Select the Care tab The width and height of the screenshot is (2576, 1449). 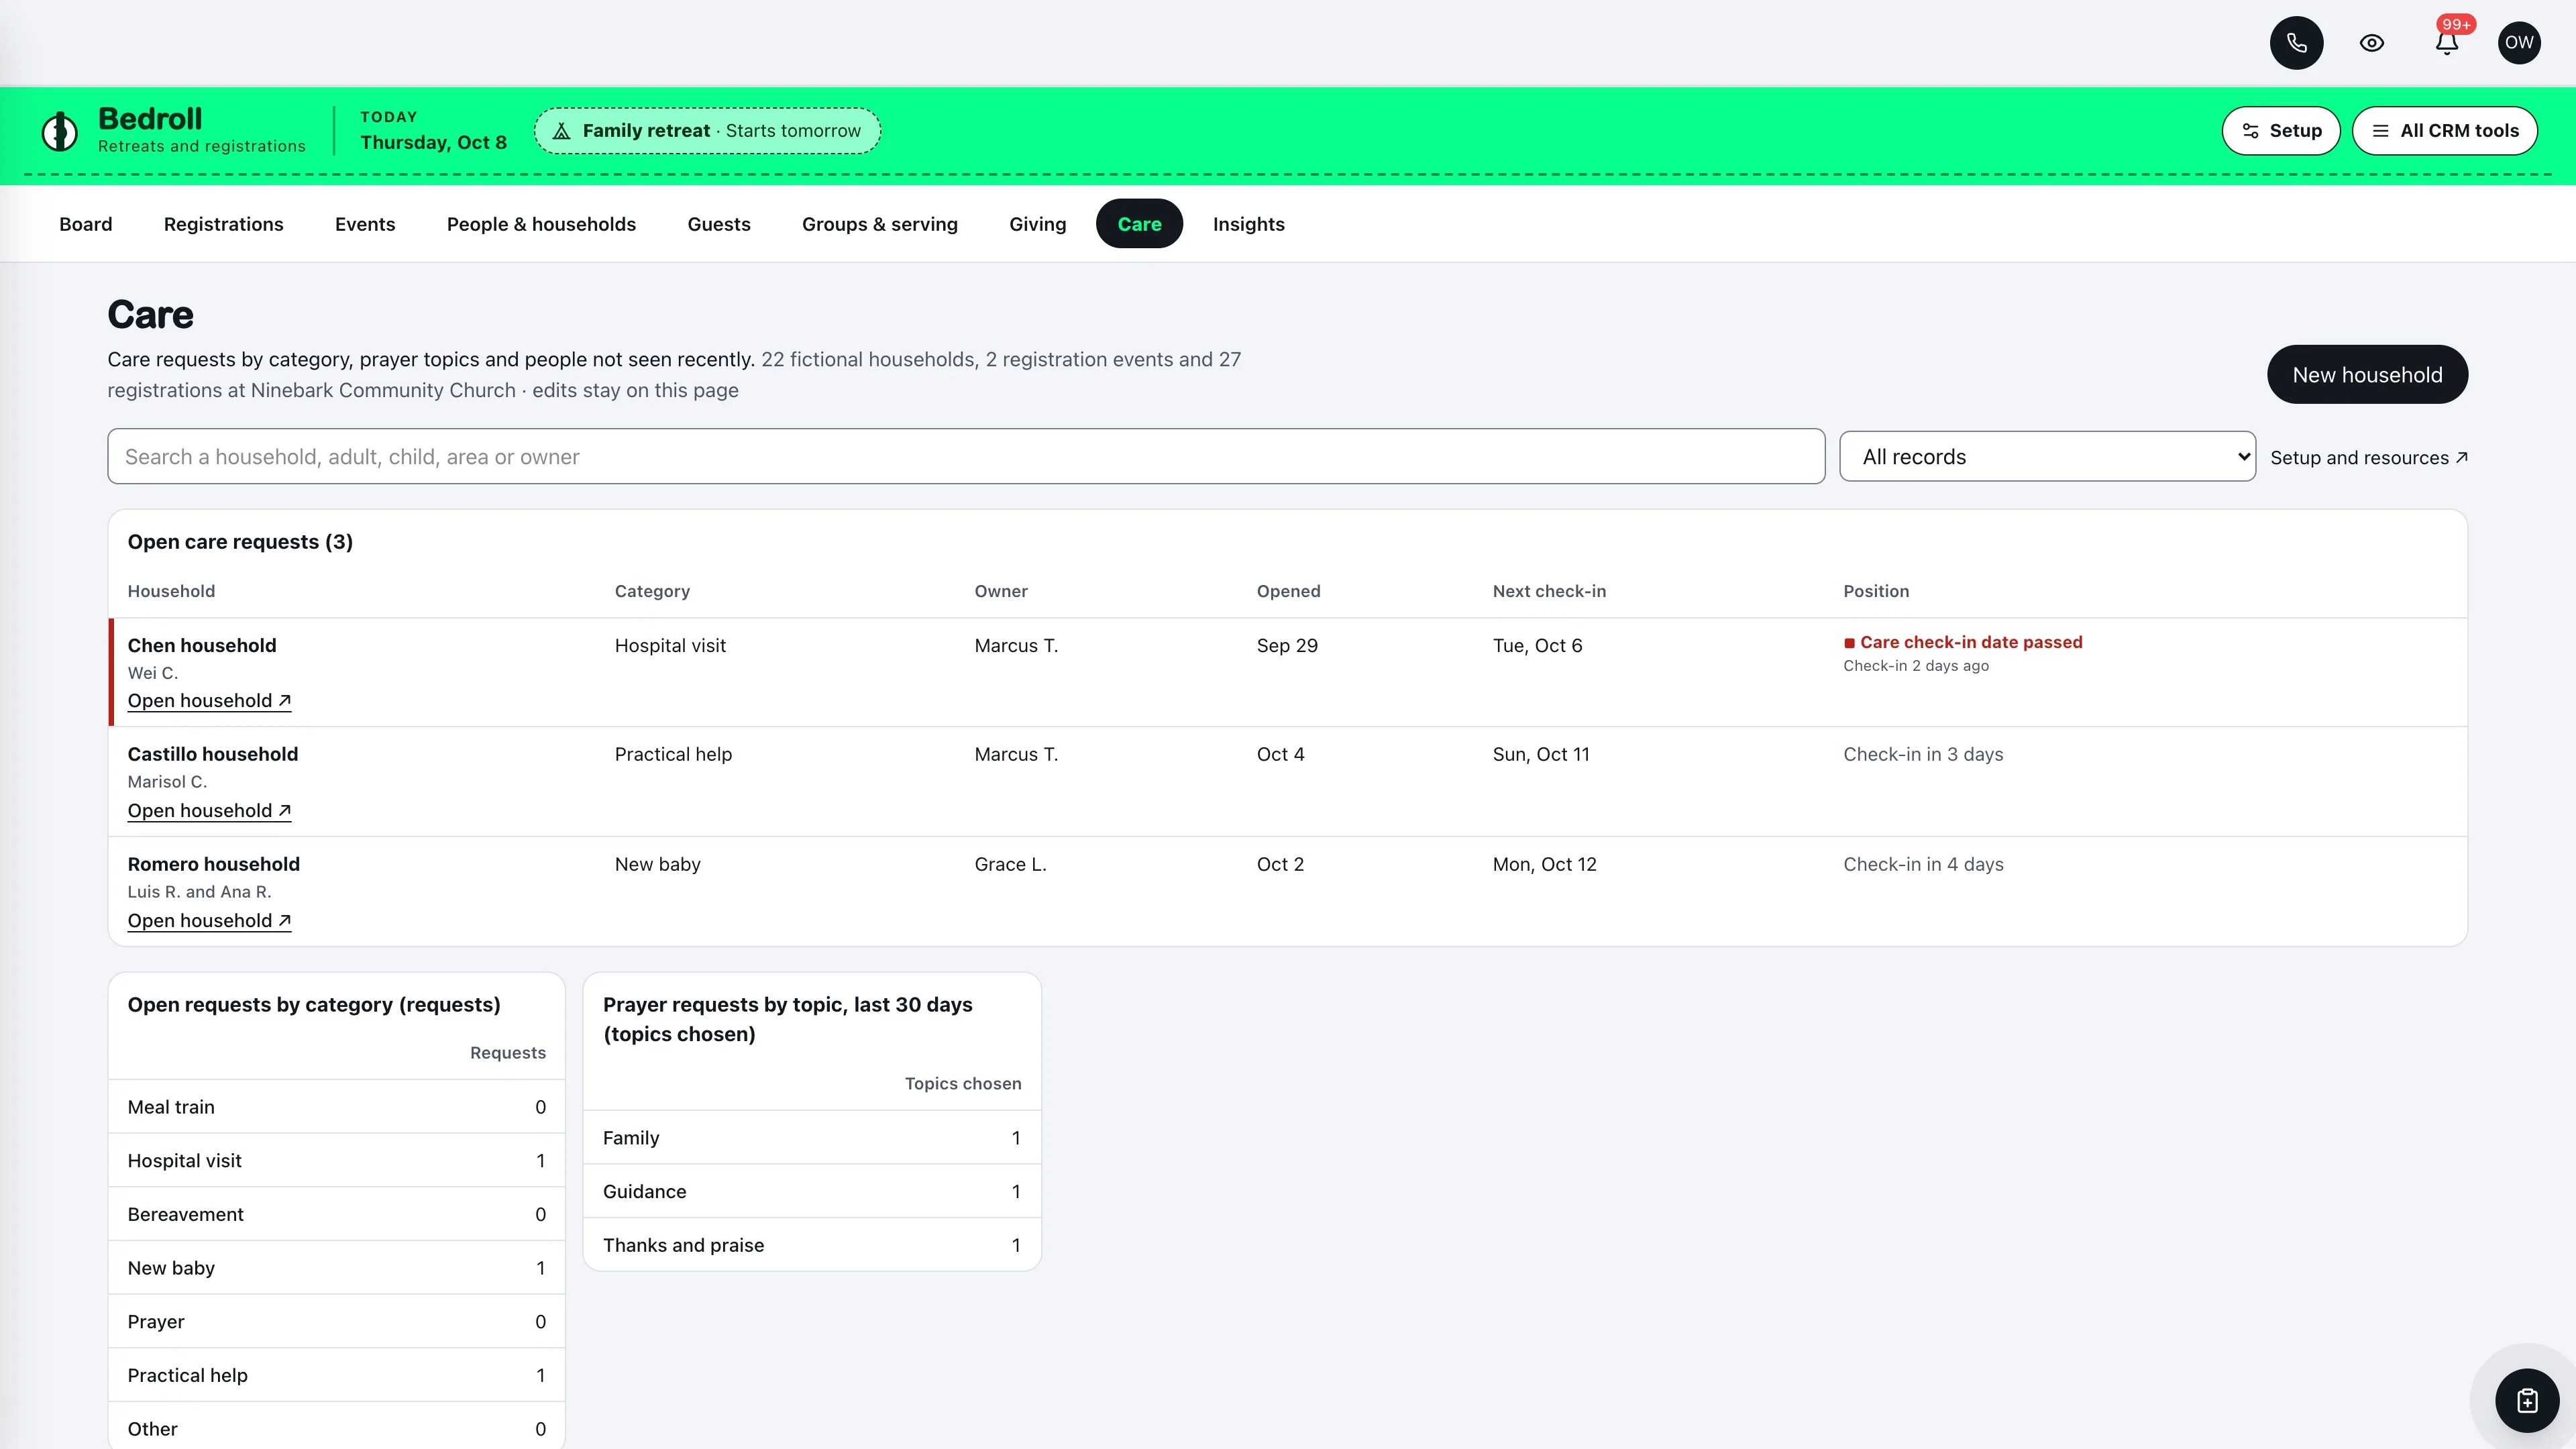1139,224
